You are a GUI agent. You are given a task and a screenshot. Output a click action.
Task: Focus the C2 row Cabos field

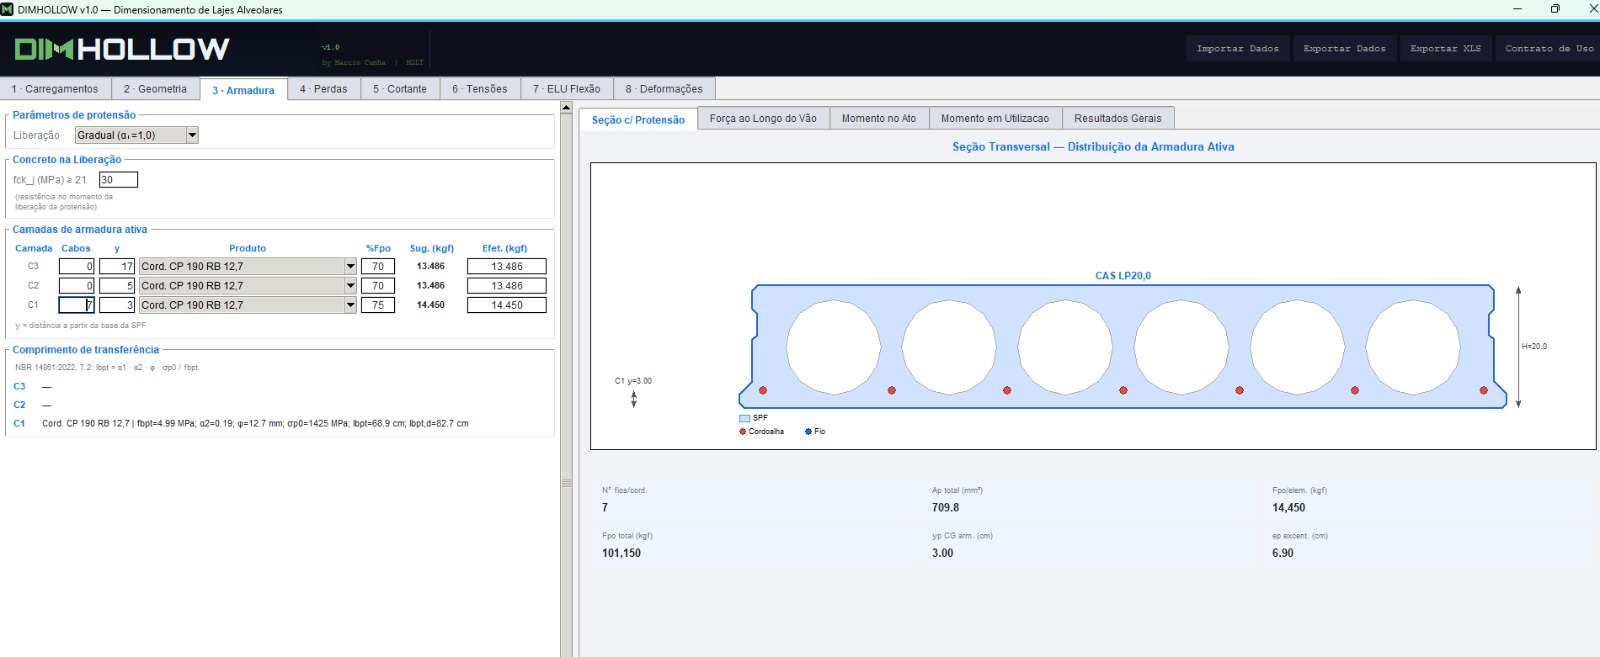[x=76, y=285]
